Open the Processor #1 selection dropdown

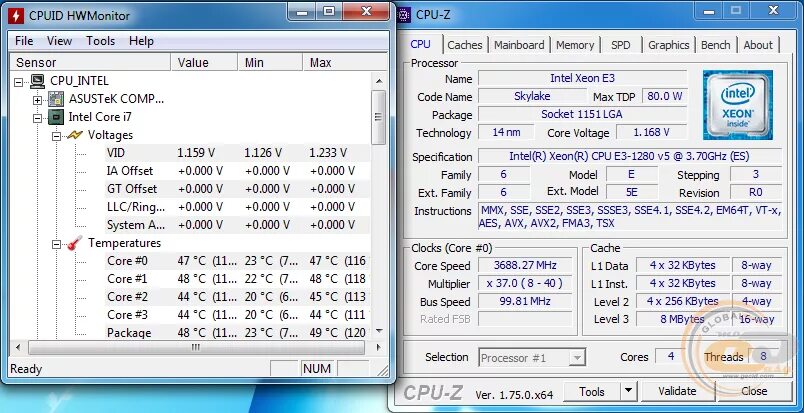[577, 358]
